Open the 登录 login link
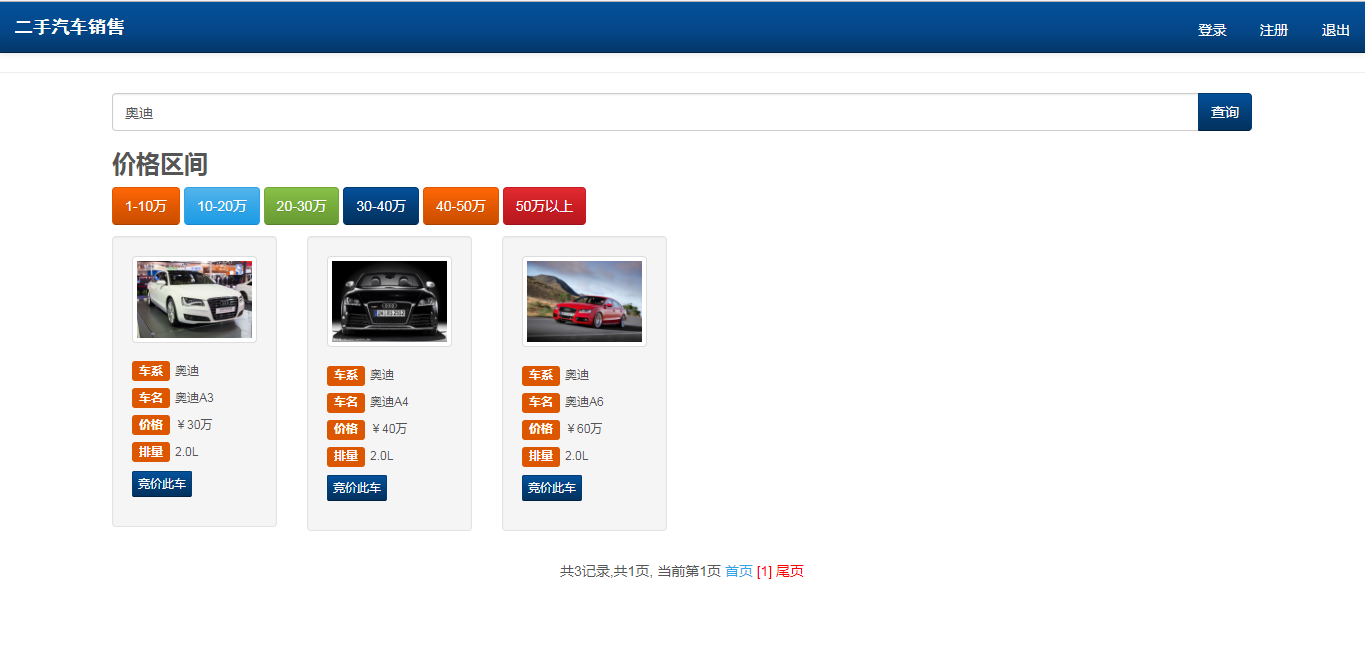1365x663 pixels. coord(1212,30)
